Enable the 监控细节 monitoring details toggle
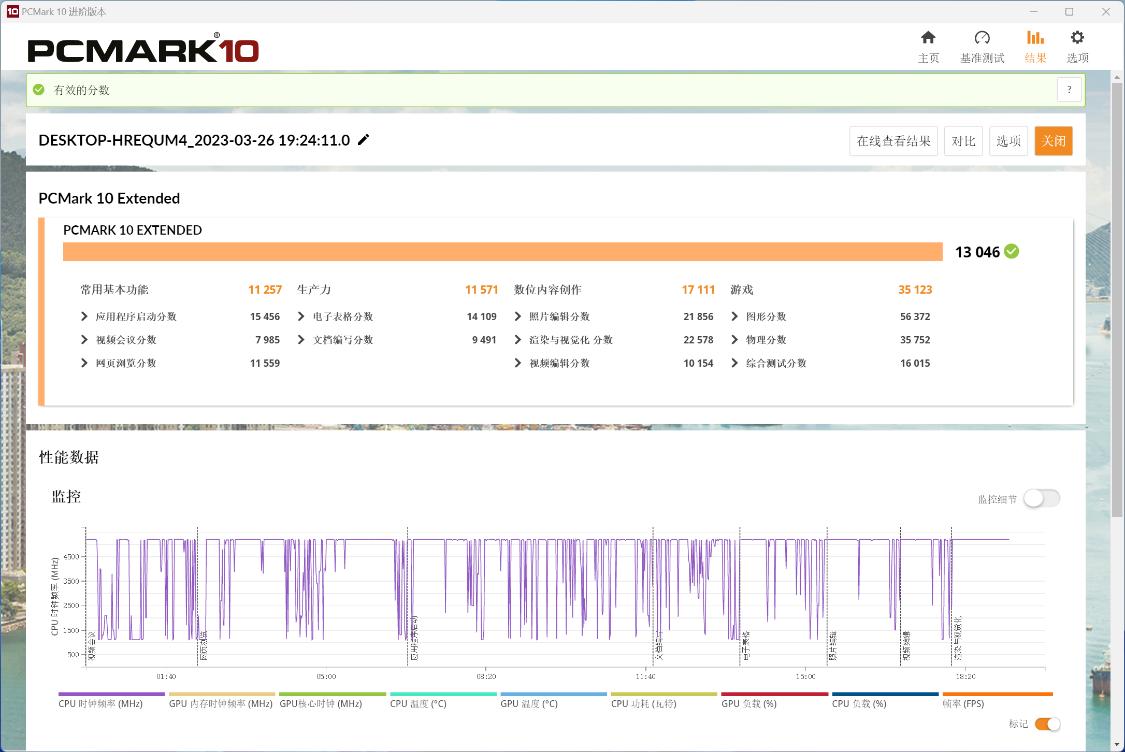The image size is (1125, 752). click(1042, 497)
